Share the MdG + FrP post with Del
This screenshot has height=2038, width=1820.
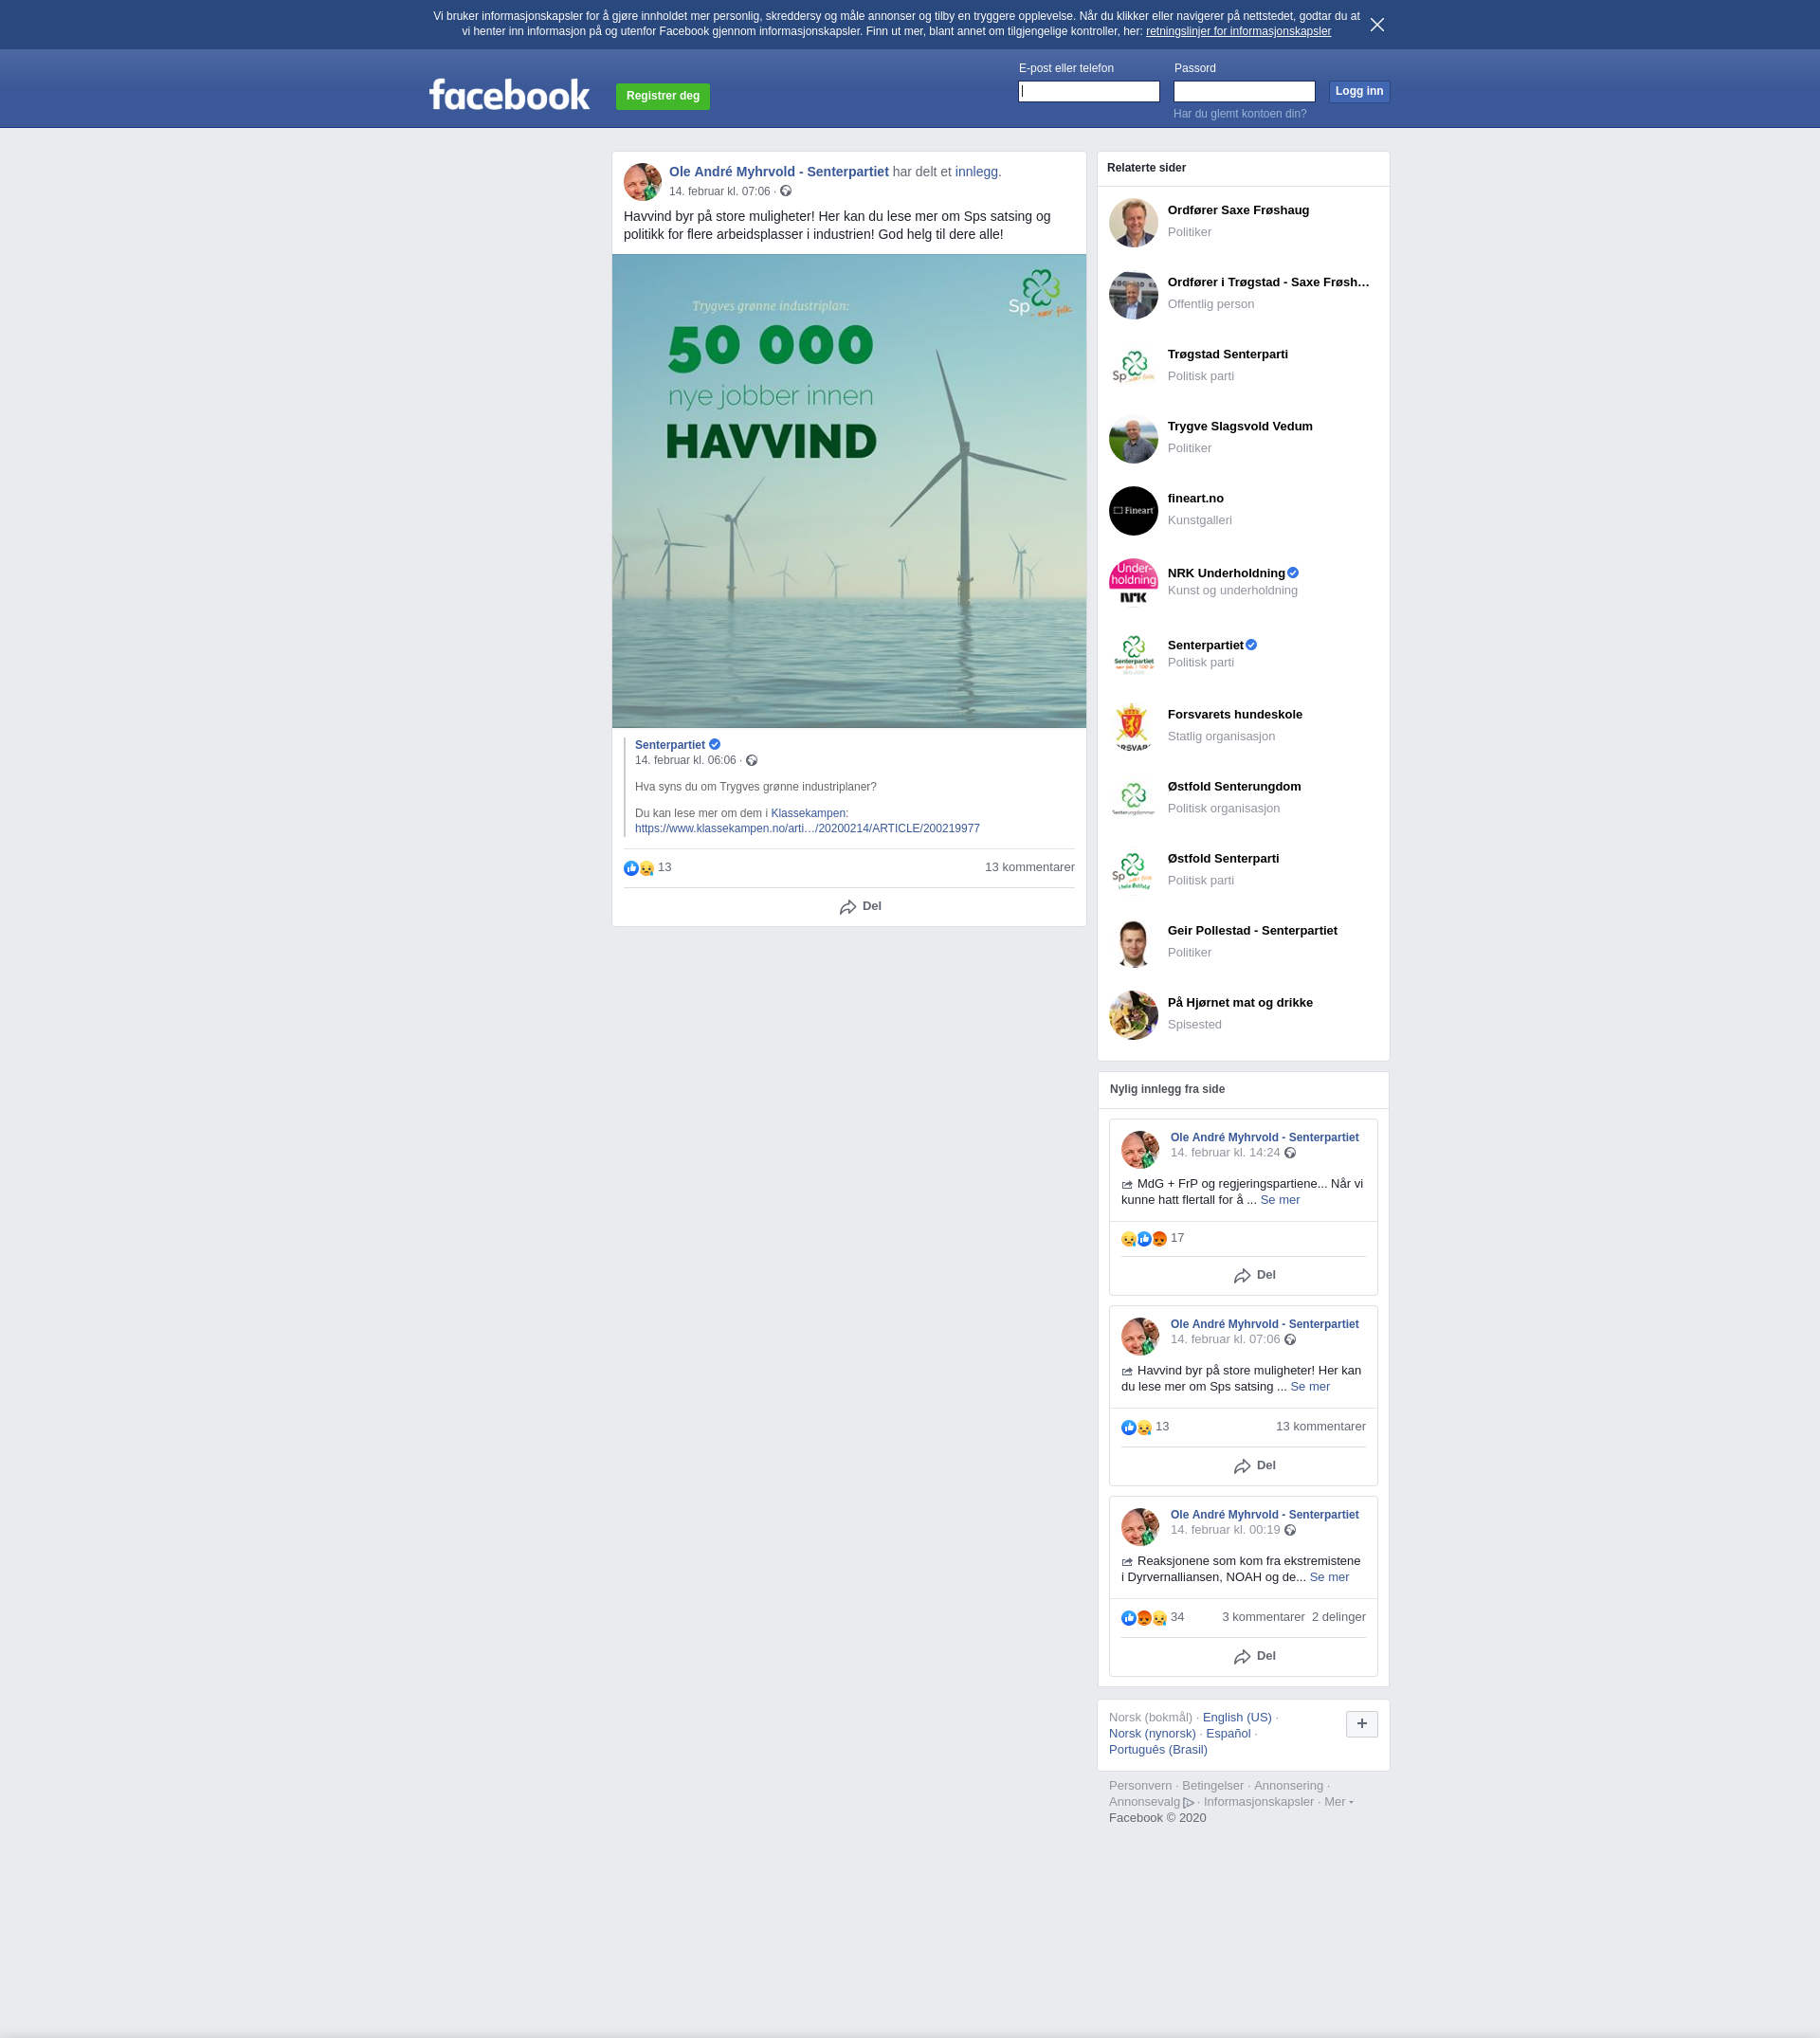pyautogui.click(x=1254, y=1275)
